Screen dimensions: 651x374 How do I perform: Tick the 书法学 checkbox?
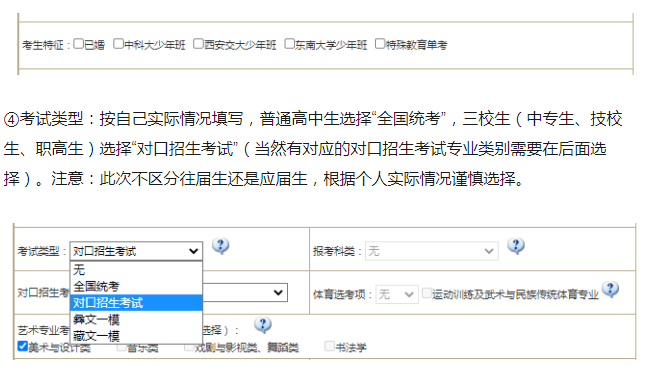click(329, 346)
